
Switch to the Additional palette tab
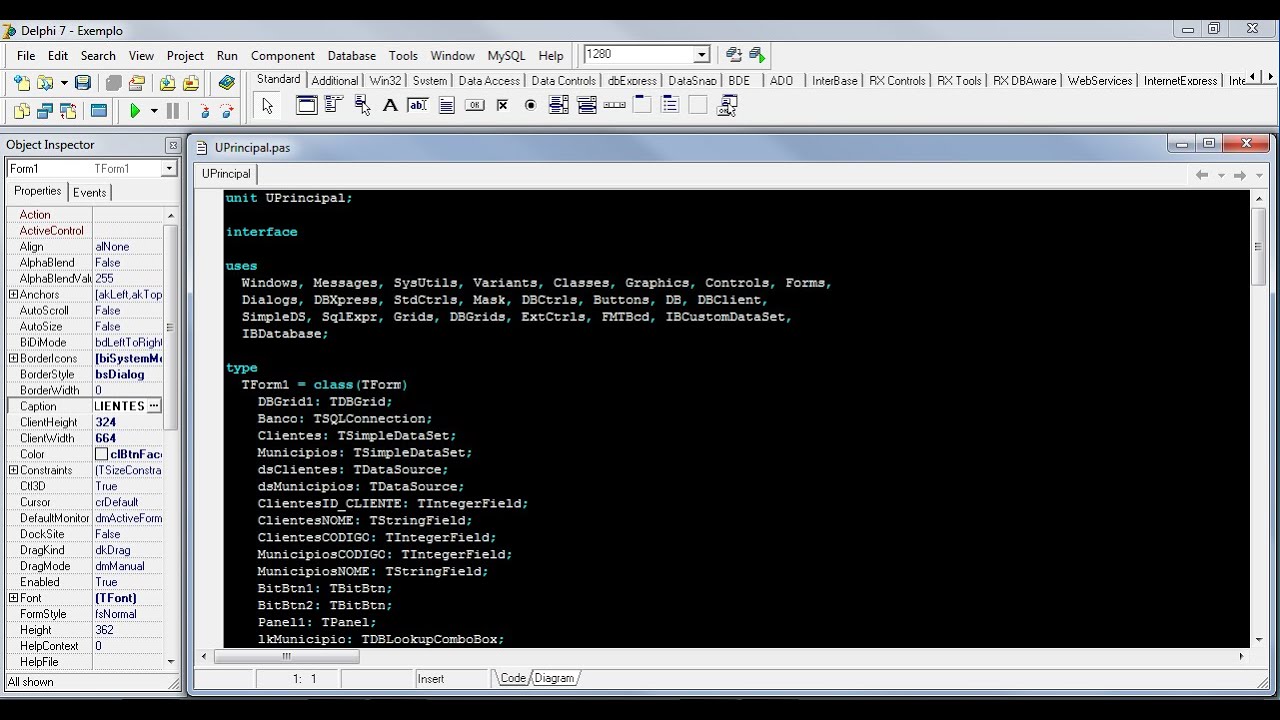(x=335, y=81)
